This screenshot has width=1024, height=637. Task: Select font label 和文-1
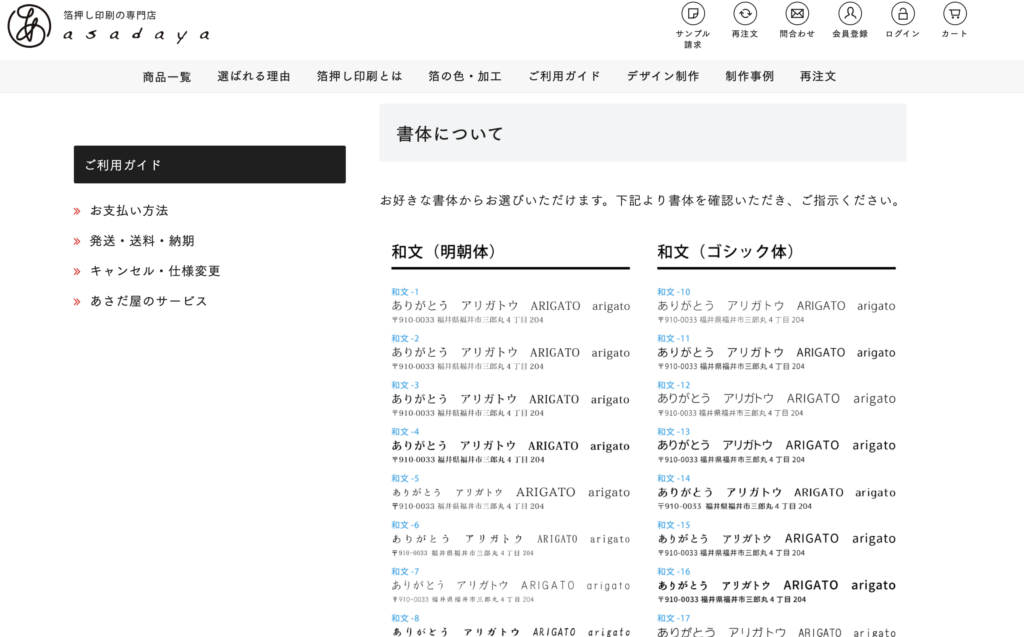pos(405,292)
